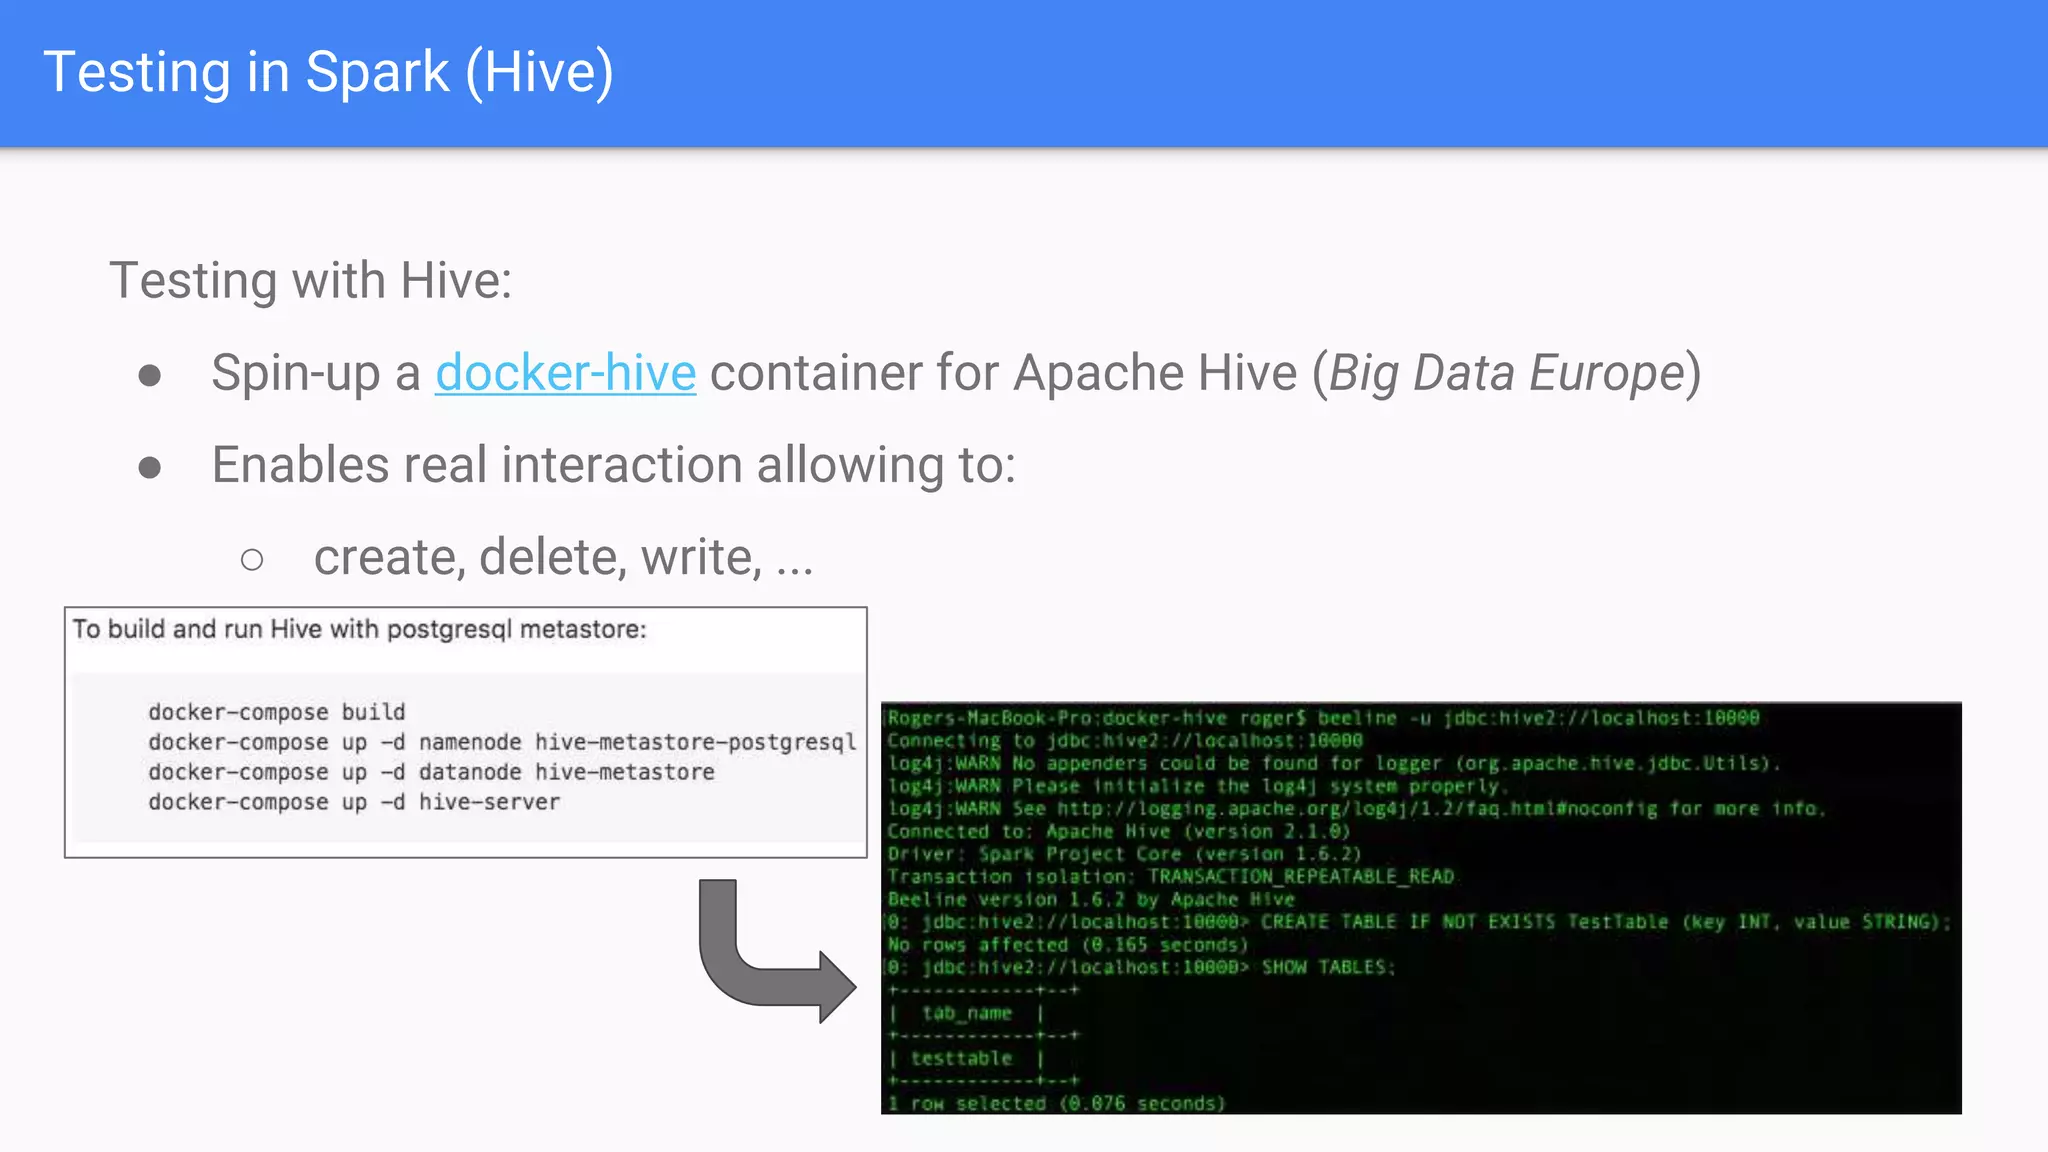Click the logging.apache.org faq URL line
The width and height of the screenshot is (2048, 1152).
click(1356, 809)
